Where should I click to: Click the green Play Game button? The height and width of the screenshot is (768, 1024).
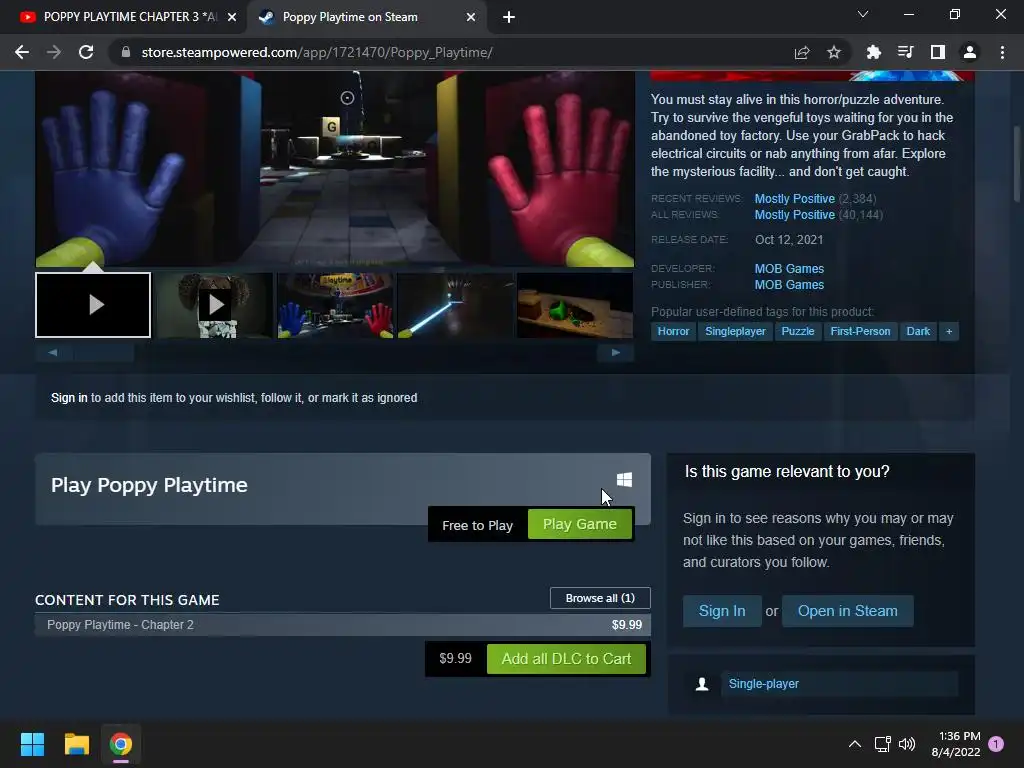[580, 524]
